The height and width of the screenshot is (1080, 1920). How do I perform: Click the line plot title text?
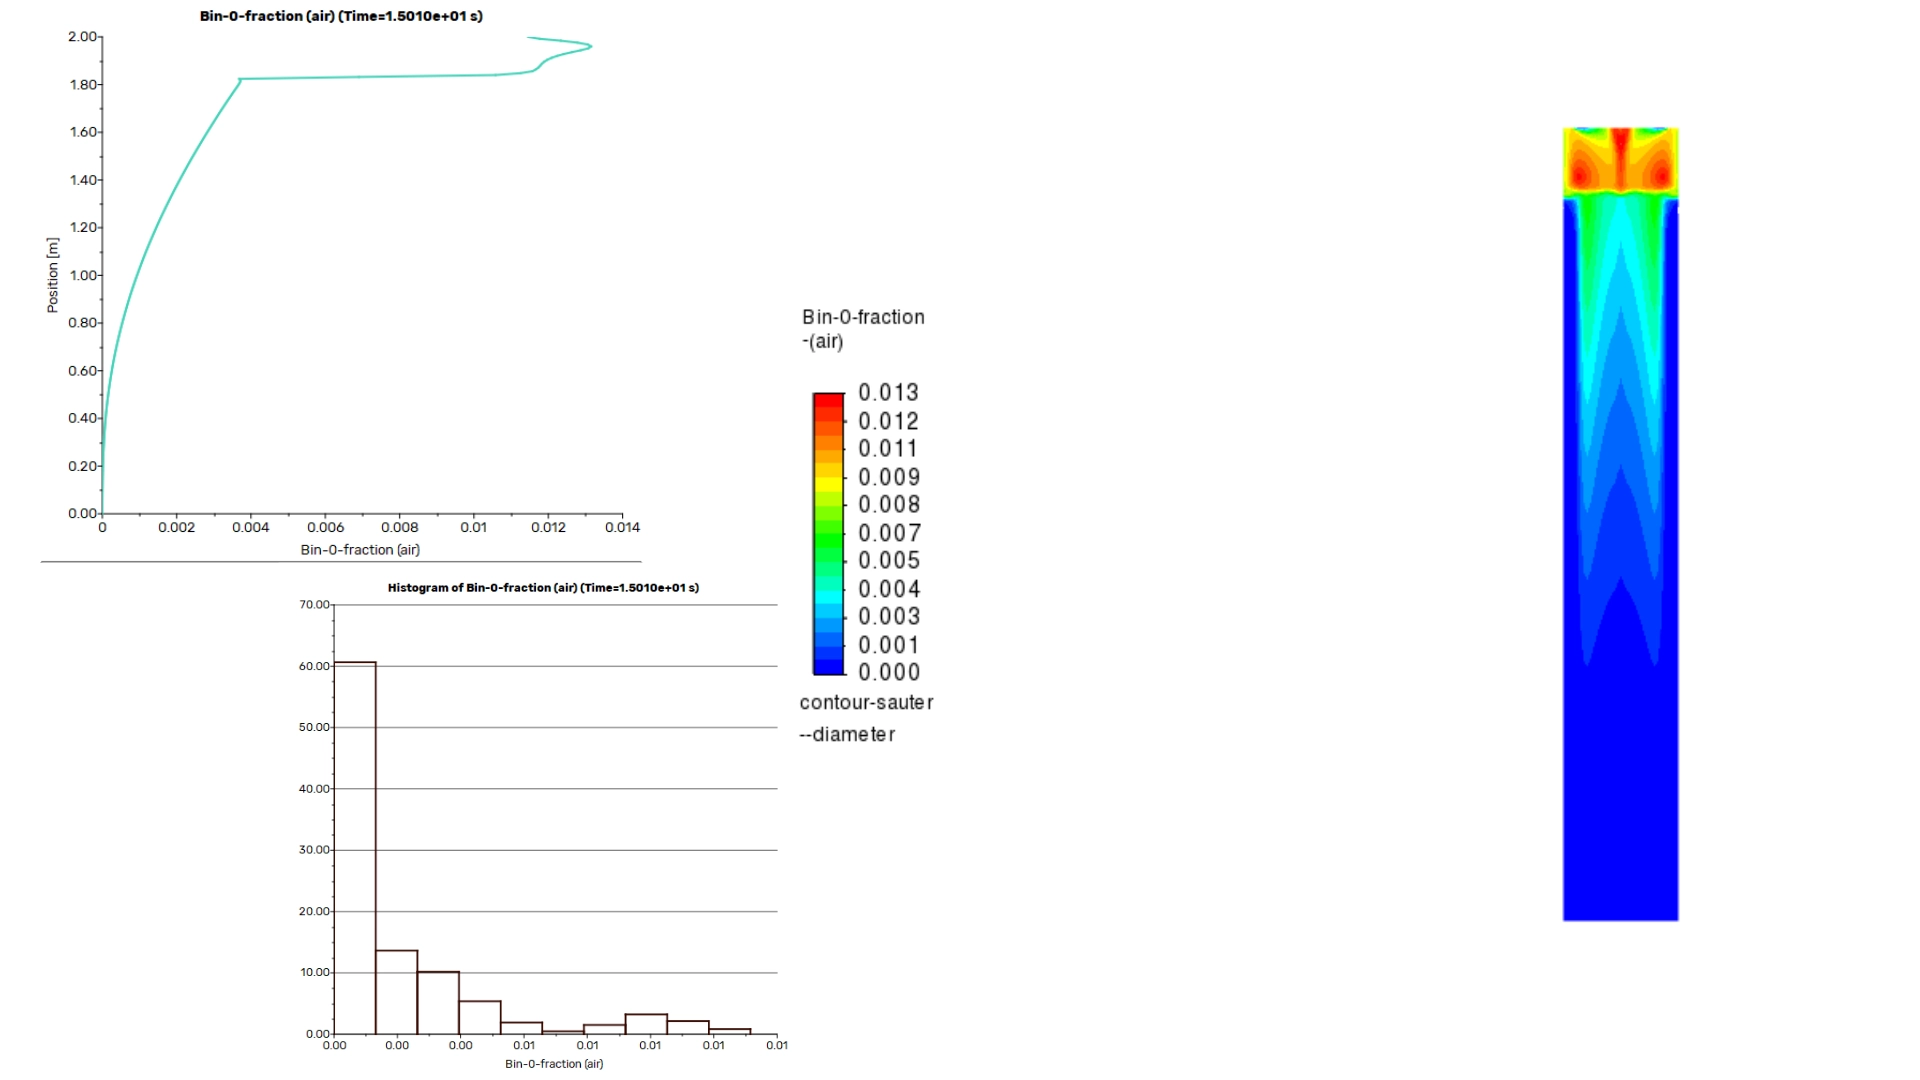(341, 16)
